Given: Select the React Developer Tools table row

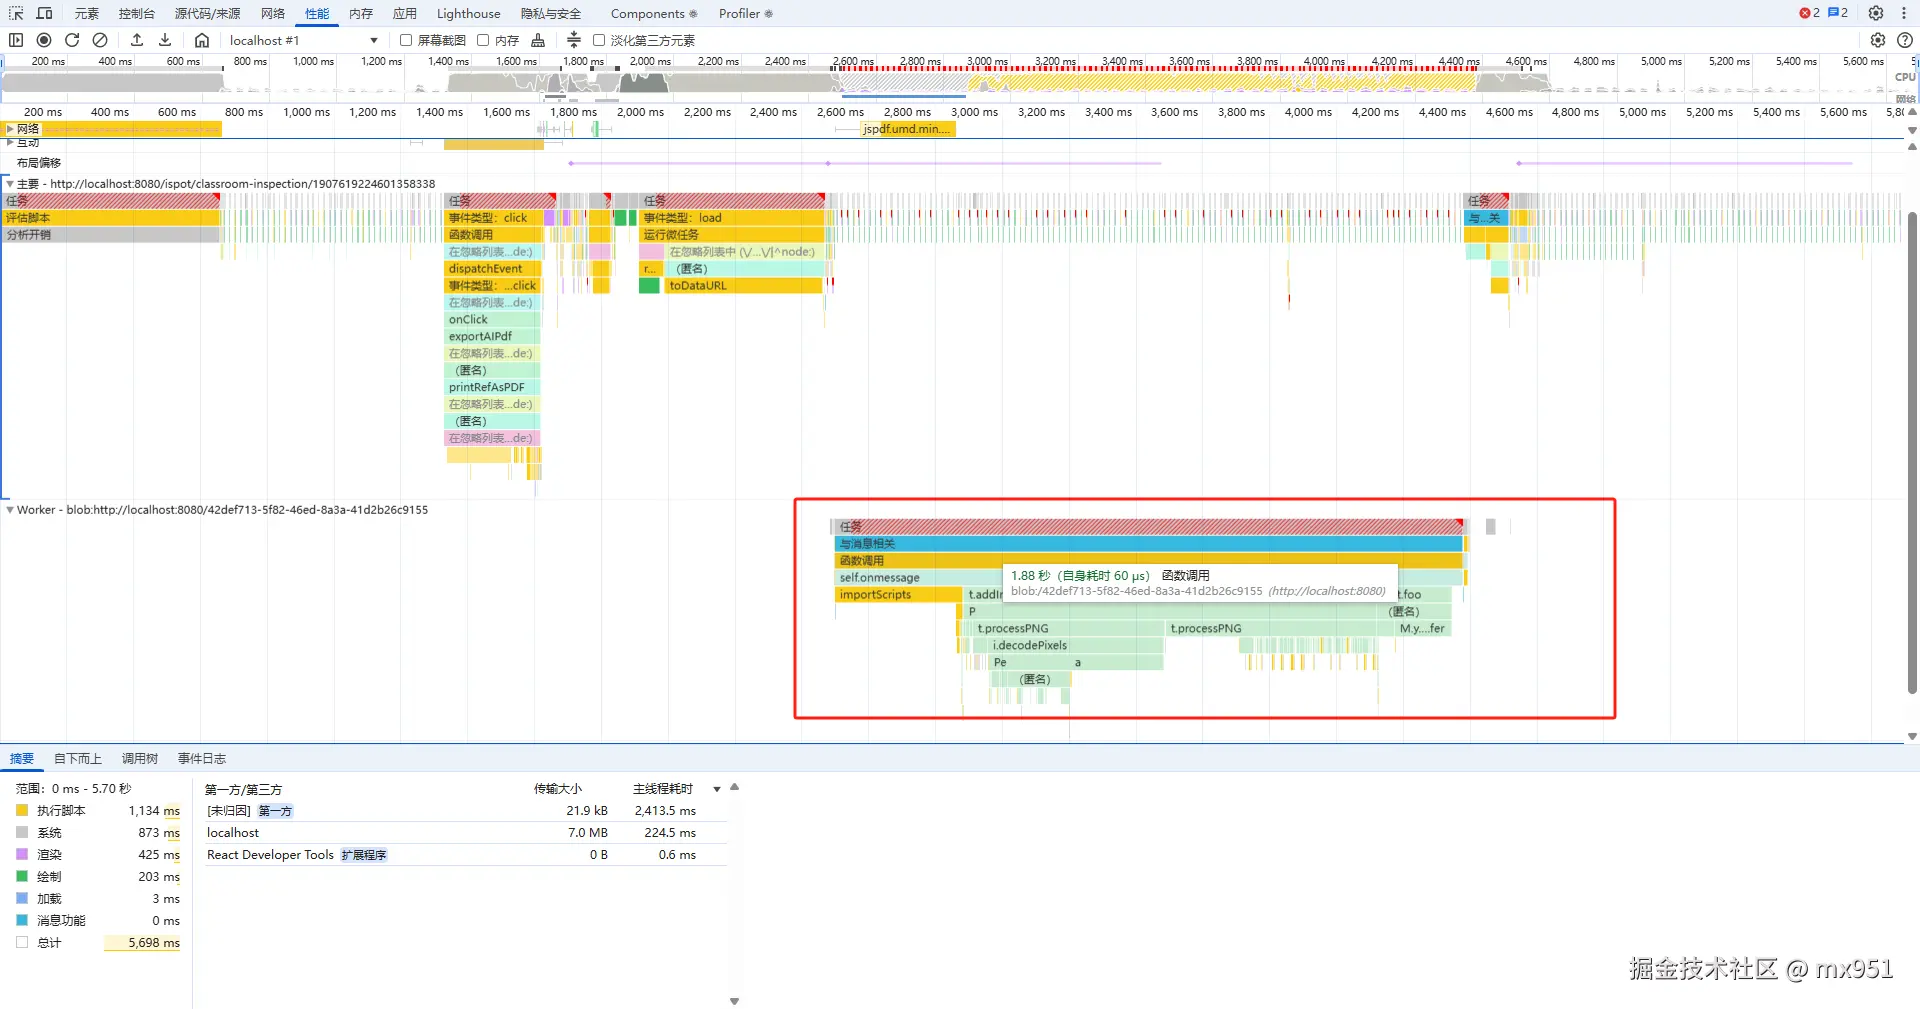Looking at the screenshot, I should [465, 855].
